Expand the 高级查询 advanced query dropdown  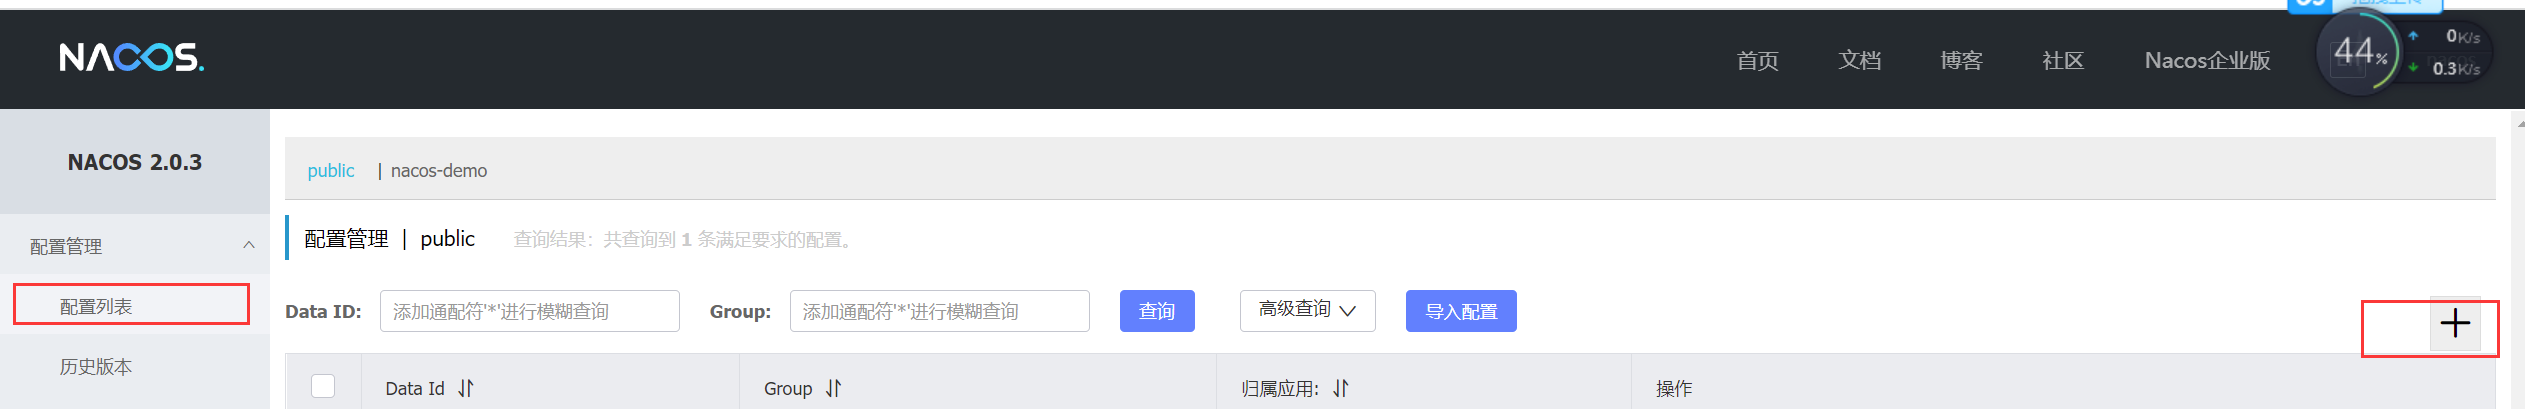1307,310
